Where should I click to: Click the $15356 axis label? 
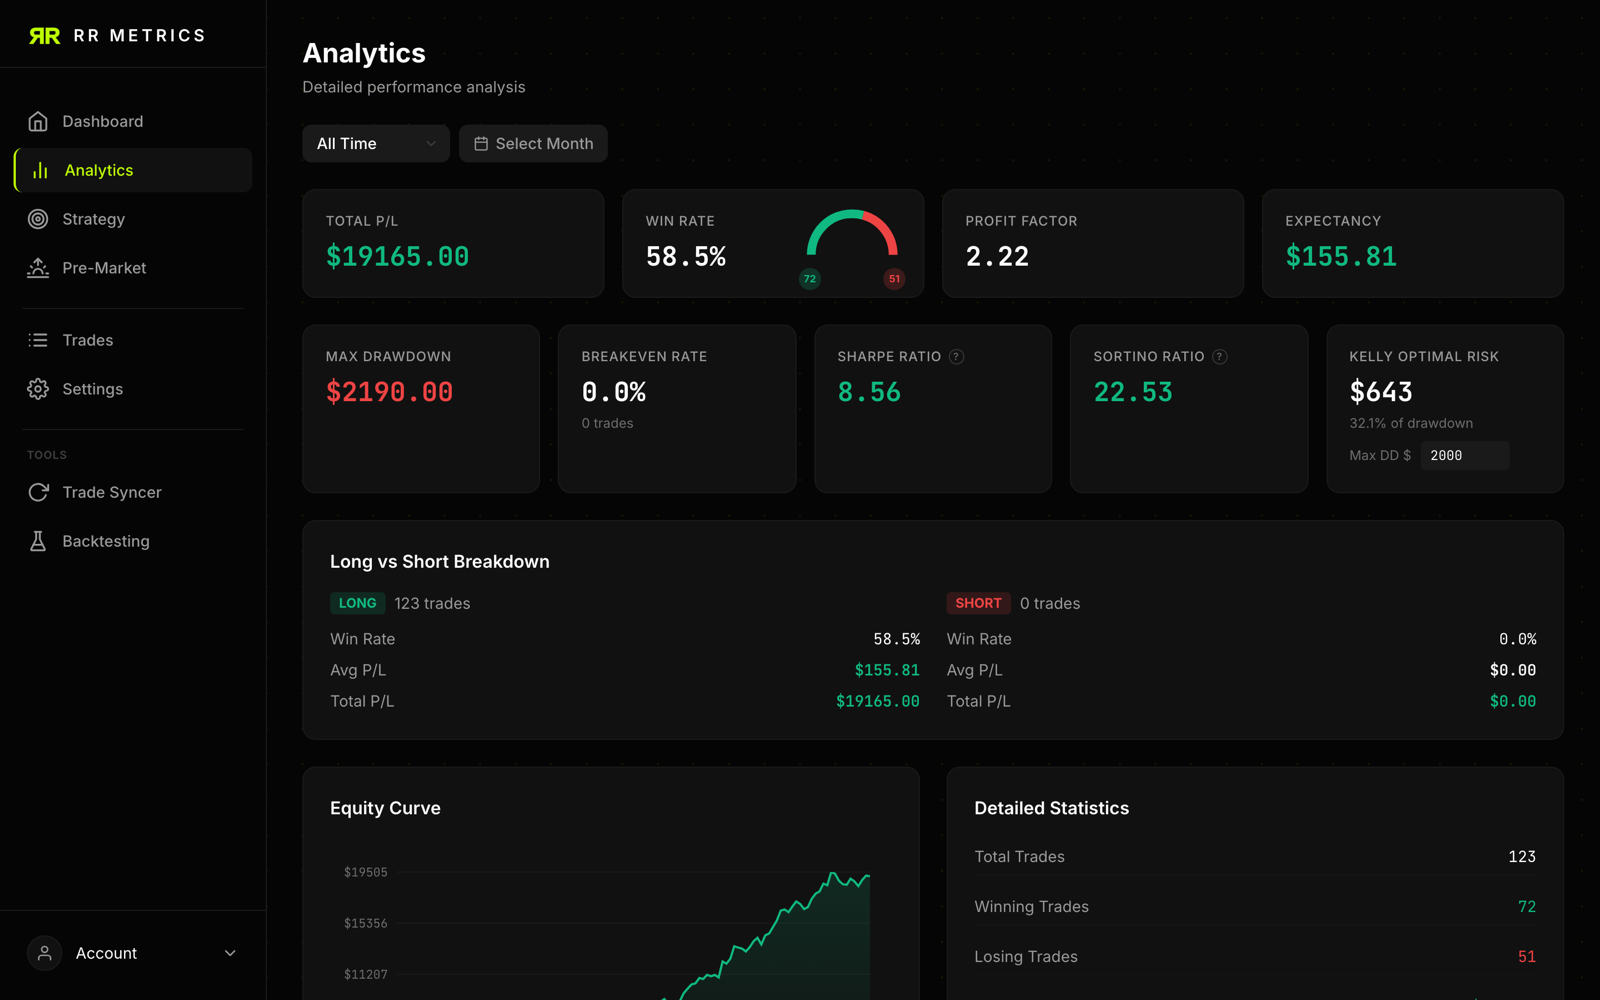tap(366, 923)
